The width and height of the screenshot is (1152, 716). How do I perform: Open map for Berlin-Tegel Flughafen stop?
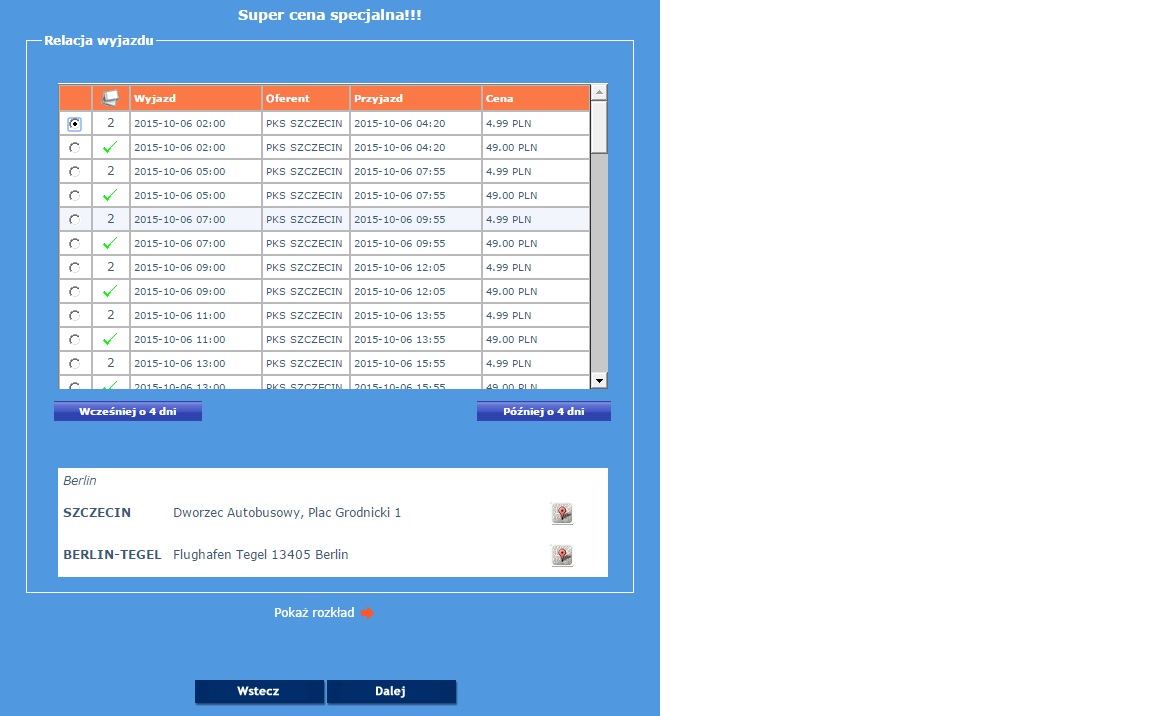coord(562,555)
